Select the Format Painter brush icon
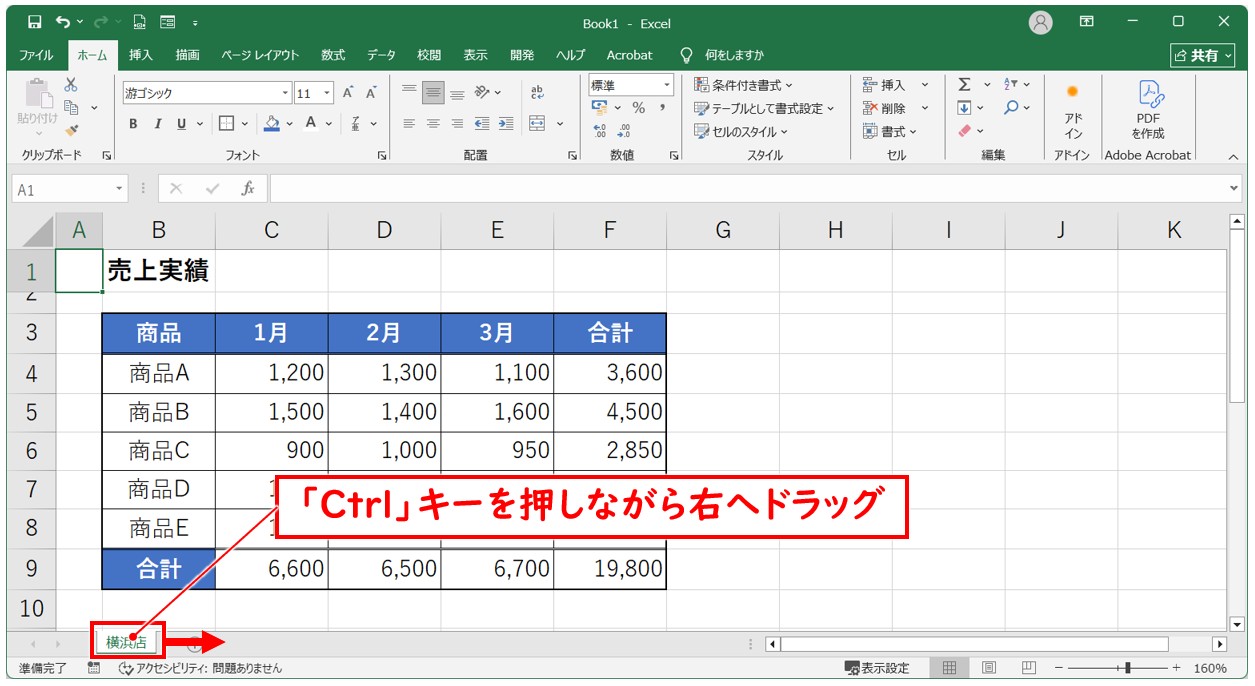The width and height of the screenshot is (1255, 686). pos(71,130)
